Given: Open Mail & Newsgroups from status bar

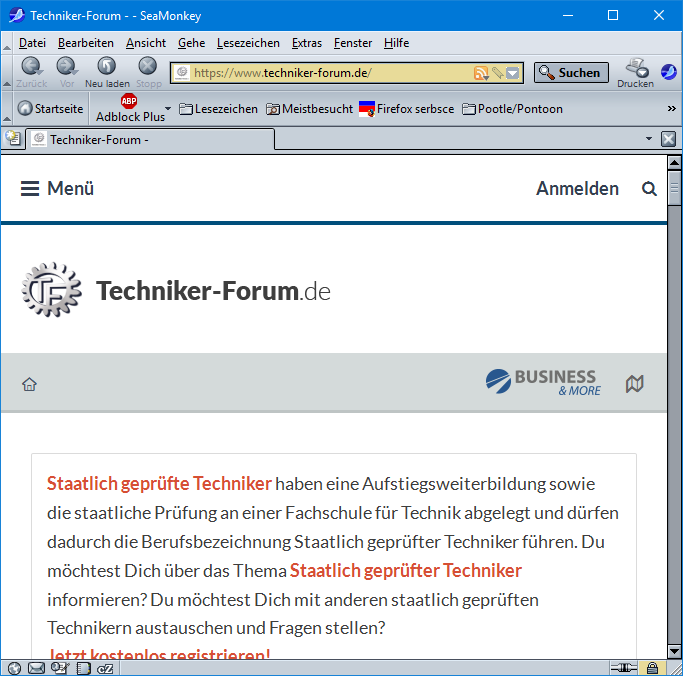Looking at the screenshot, I should pyautogui.click(x=36, y=668).
